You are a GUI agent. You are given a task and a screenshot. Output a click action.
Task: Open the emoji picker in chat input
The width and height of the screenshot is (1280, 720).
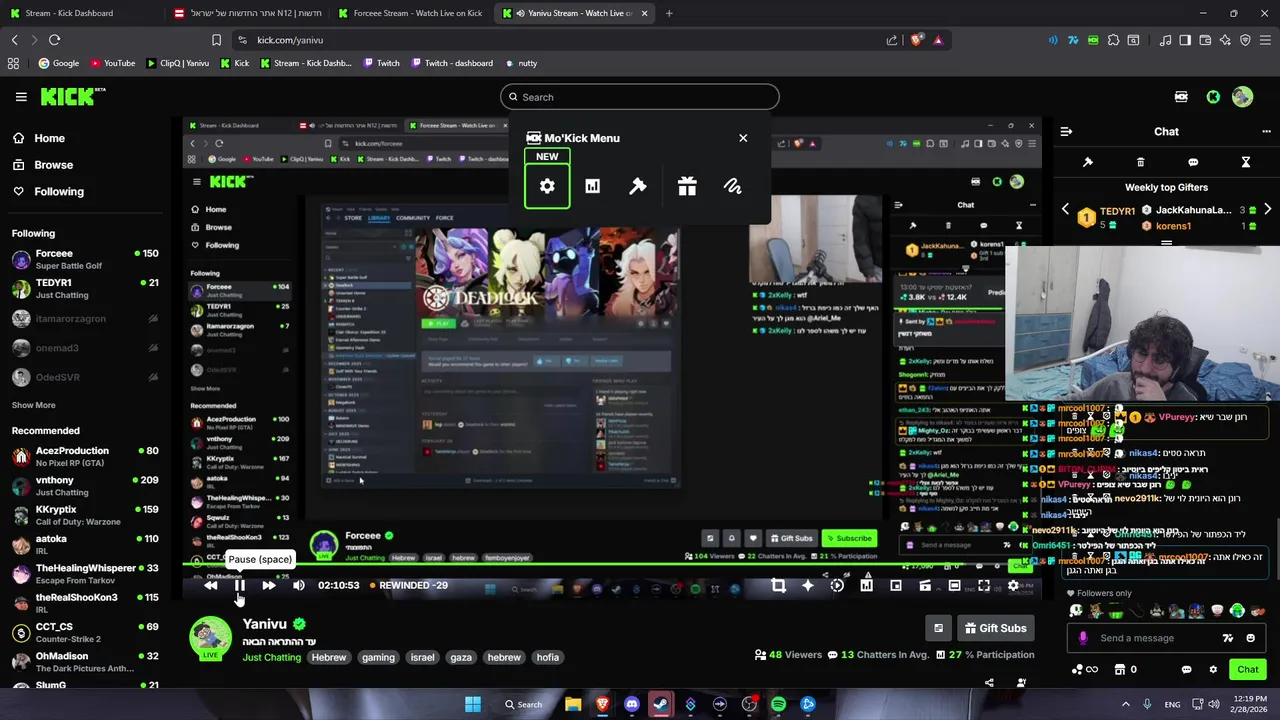point(1251,638)
